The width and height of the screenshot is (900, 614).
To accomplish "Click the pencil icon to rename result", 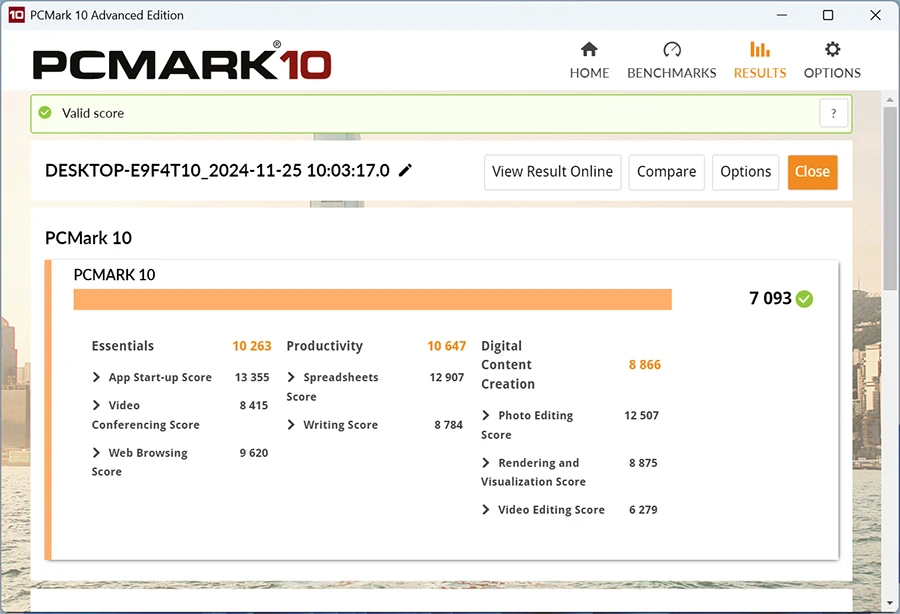I will pos(405,171).
